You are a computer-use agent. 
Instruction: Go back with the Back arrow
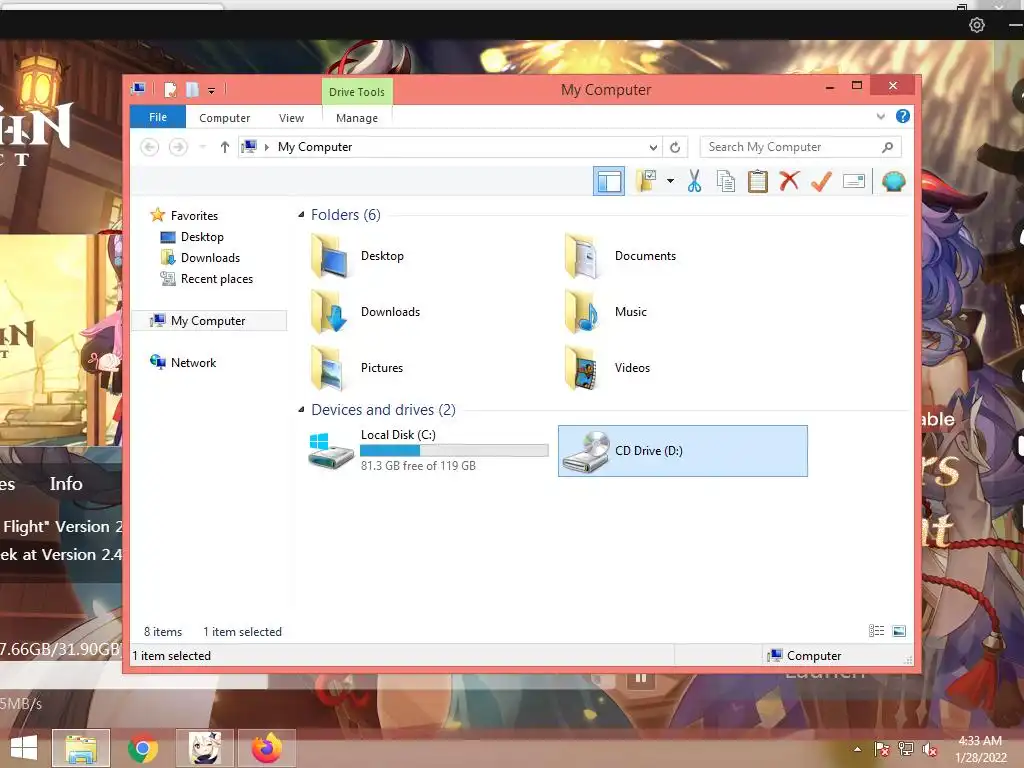click(x=150, y=147)
